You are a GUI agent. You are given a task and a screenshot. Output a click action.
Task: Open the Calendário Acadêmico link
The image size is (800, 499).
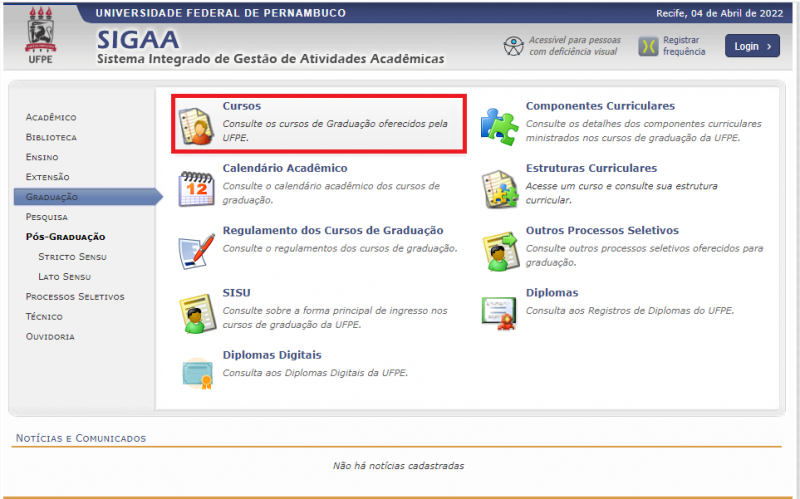point(285,168)
